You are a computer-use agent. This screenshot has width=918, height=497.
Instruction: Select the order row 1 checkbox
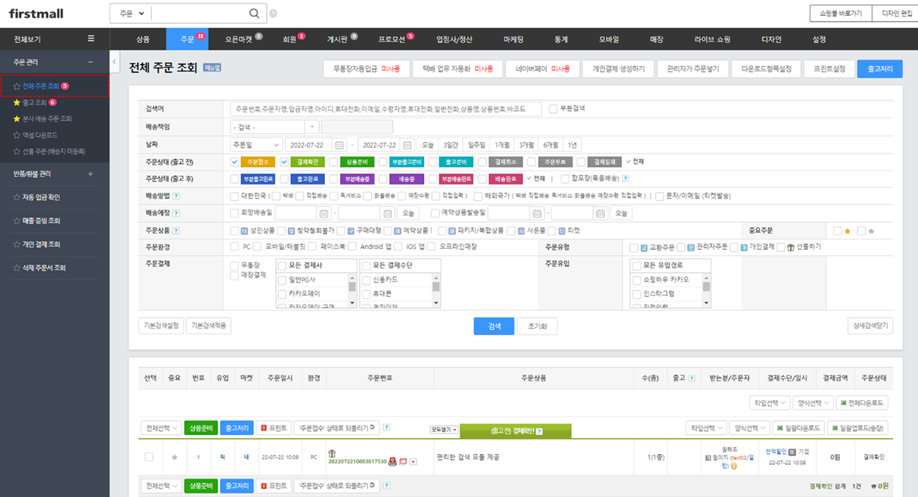click(x=149, y=457)
